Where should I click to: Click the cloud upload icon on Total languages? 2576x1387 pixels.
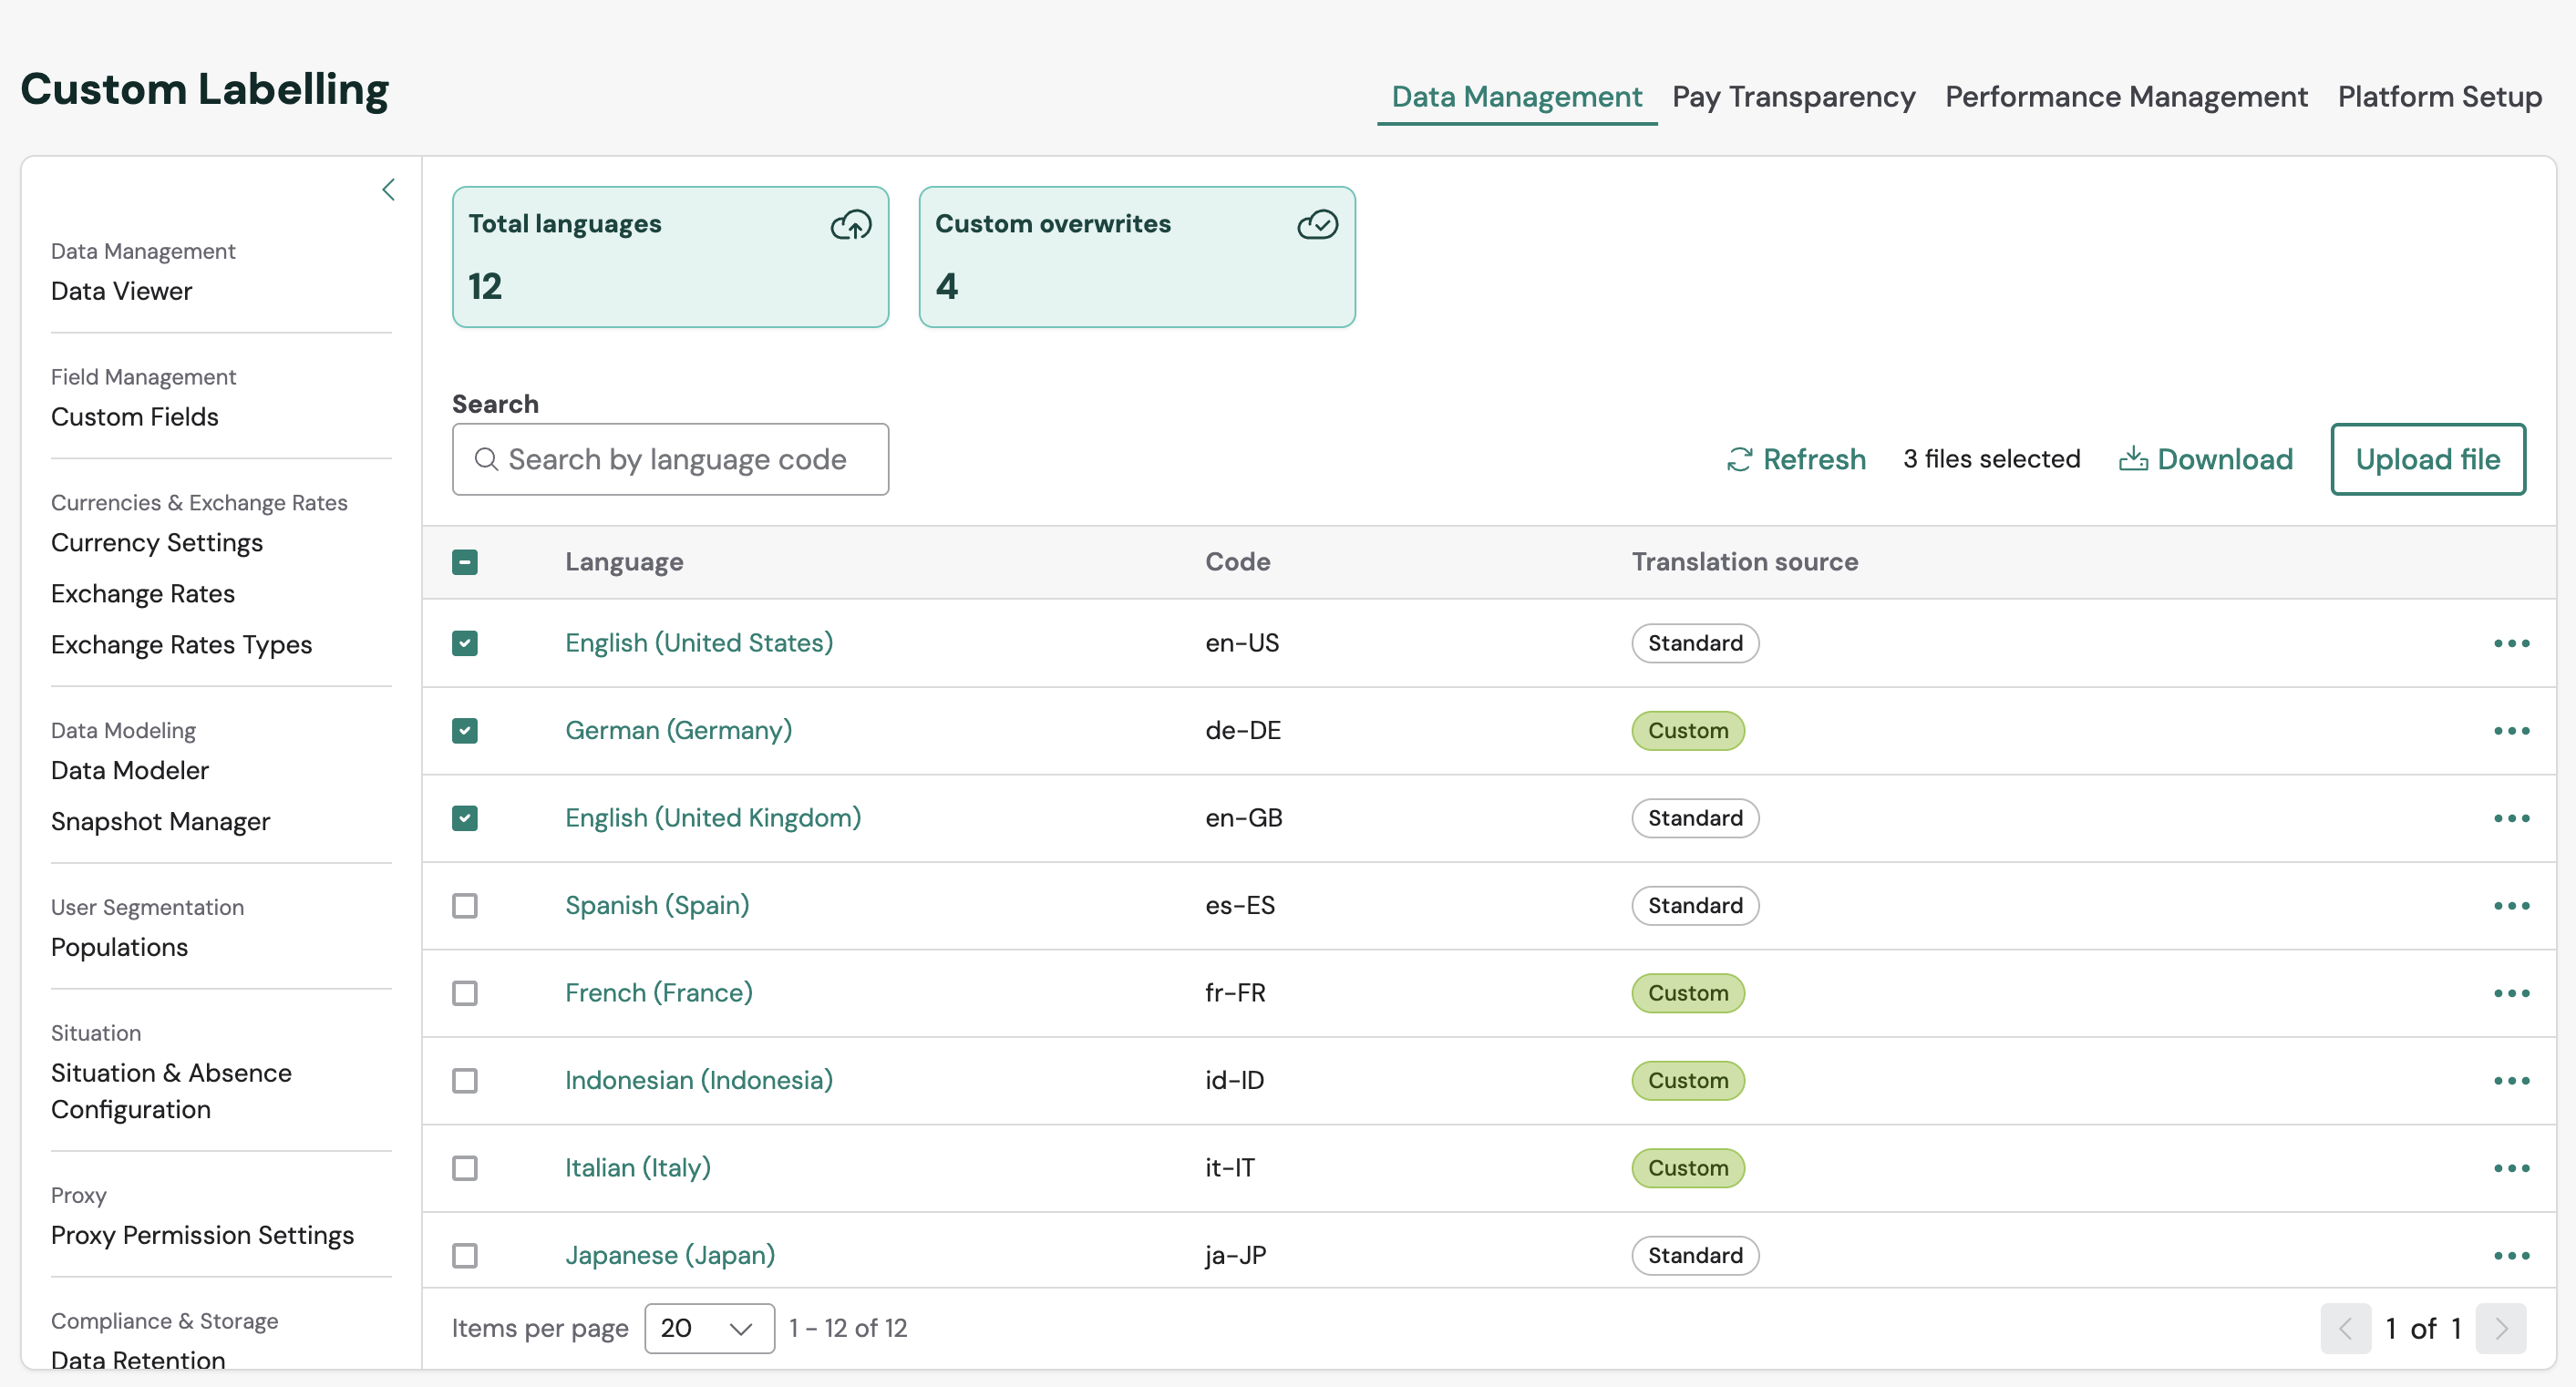point(851,225)
